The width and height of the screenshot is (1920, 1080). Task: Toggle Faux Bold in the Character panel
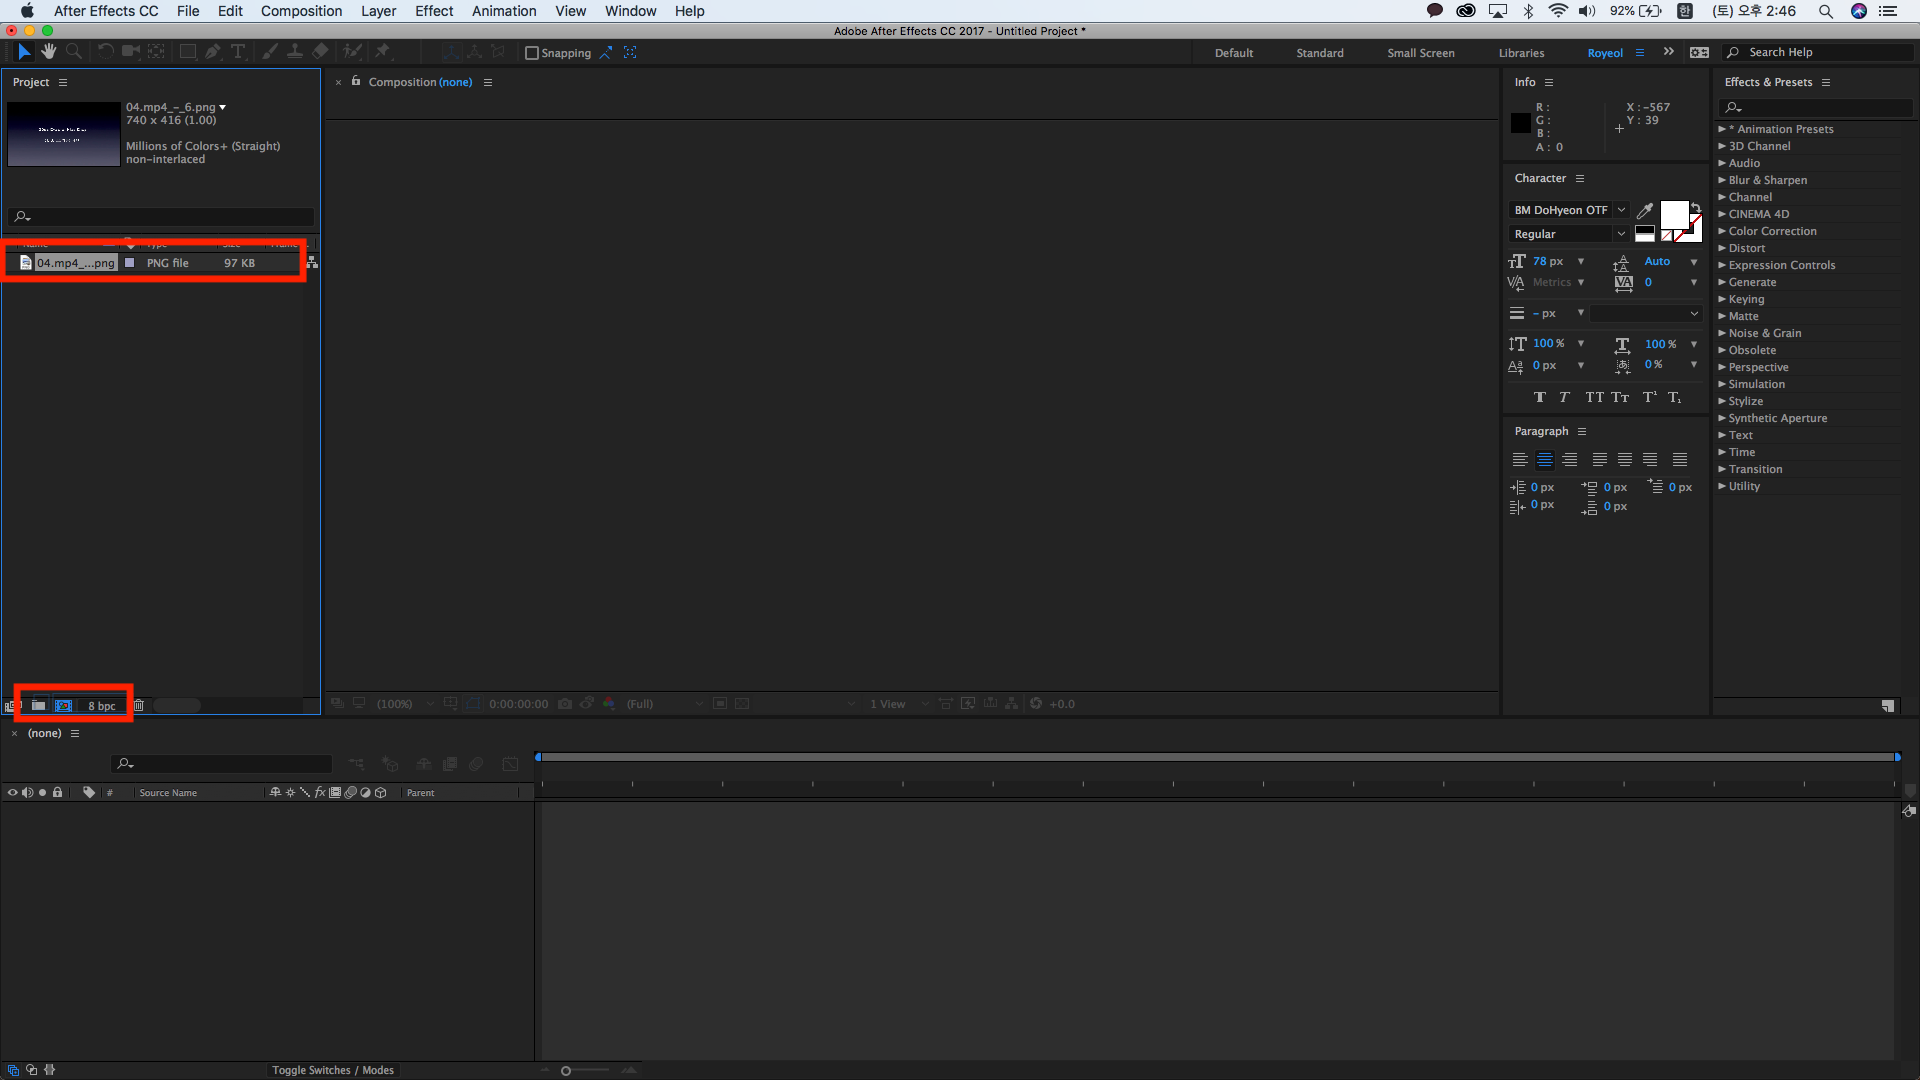1539,398
